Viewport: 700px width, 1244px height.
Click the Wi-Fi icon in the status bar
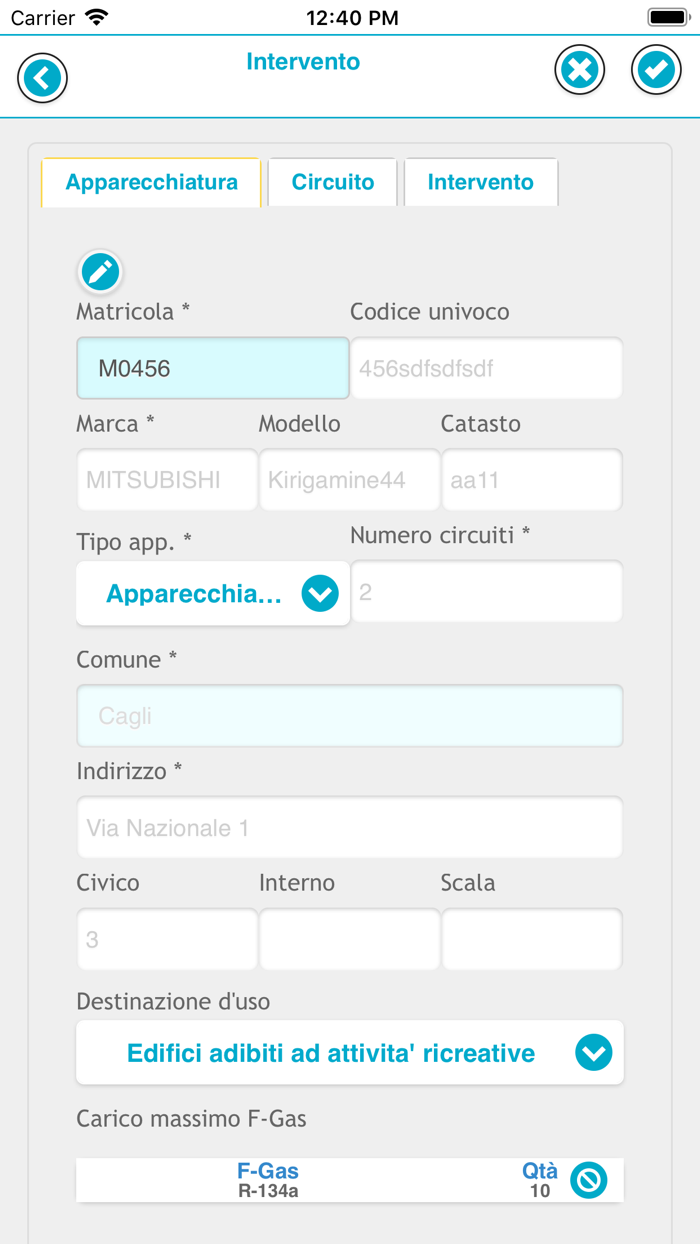96,16
